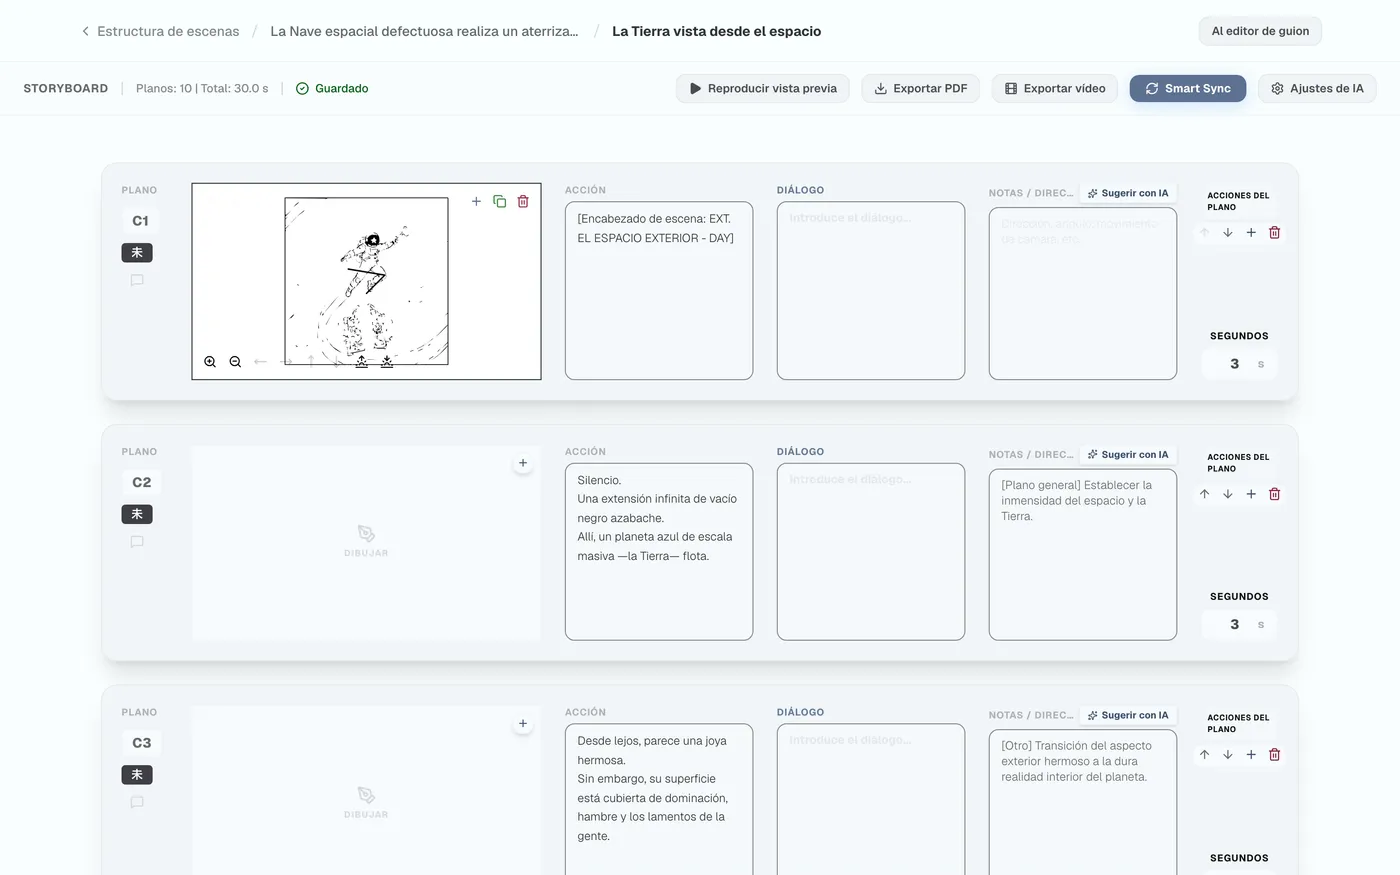This screenshot has width=1400, height=875.
Task: Click the plus icon on C3 thumbnail
Action: (x=522, y=724)
